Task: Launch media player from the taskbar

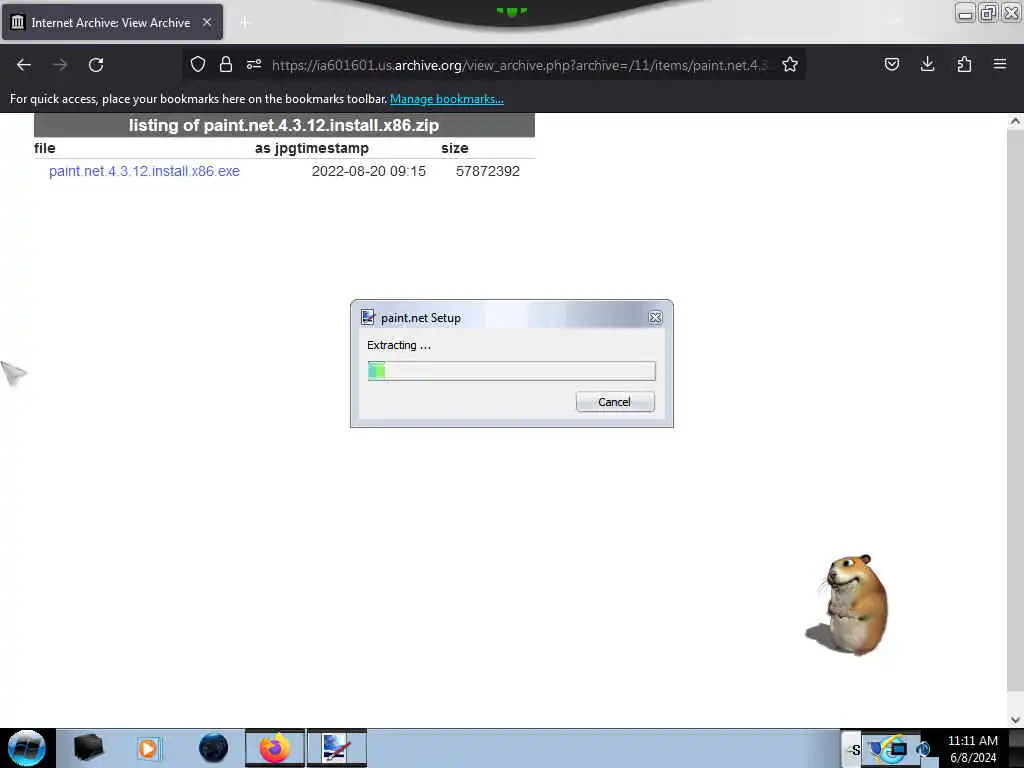Action: tap(148, 748)
